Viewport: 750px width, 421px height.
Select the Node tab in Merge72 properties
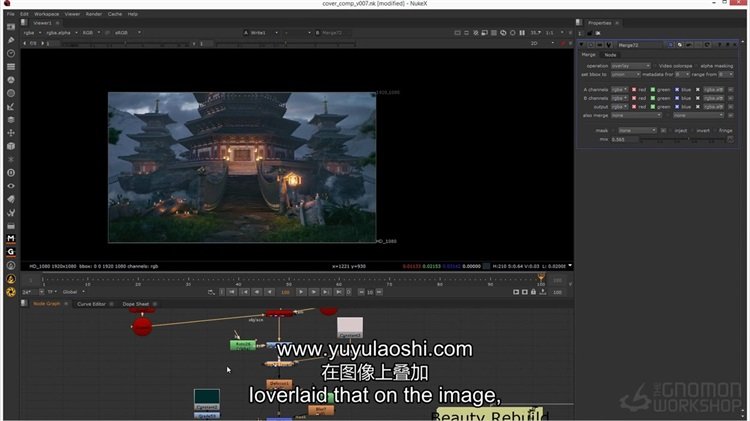(x=610, y=55)
